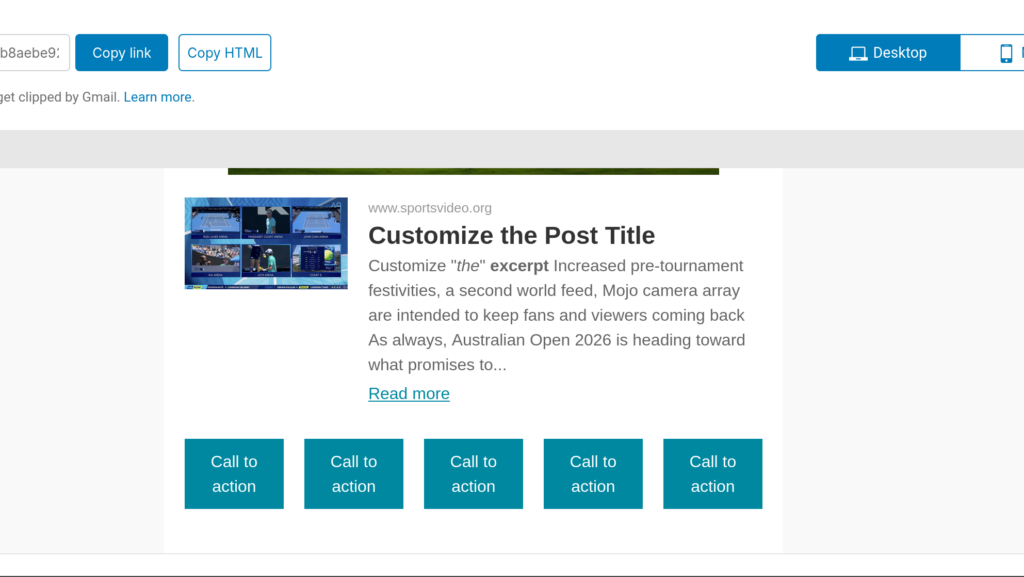Click the laptop icon on Desktop tab
This screenshot has height=577, width=1024.
858,53
